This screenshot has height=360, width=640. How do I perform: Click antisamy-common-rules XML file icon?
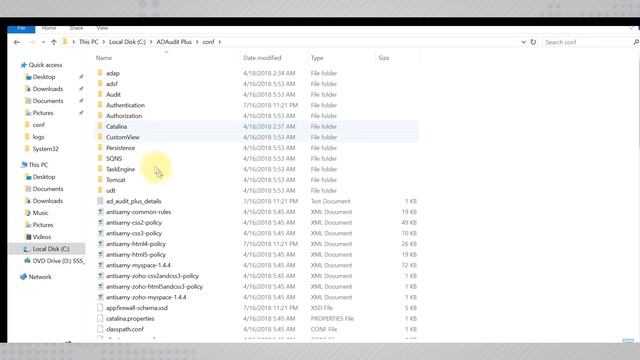[x=100, y=212]
